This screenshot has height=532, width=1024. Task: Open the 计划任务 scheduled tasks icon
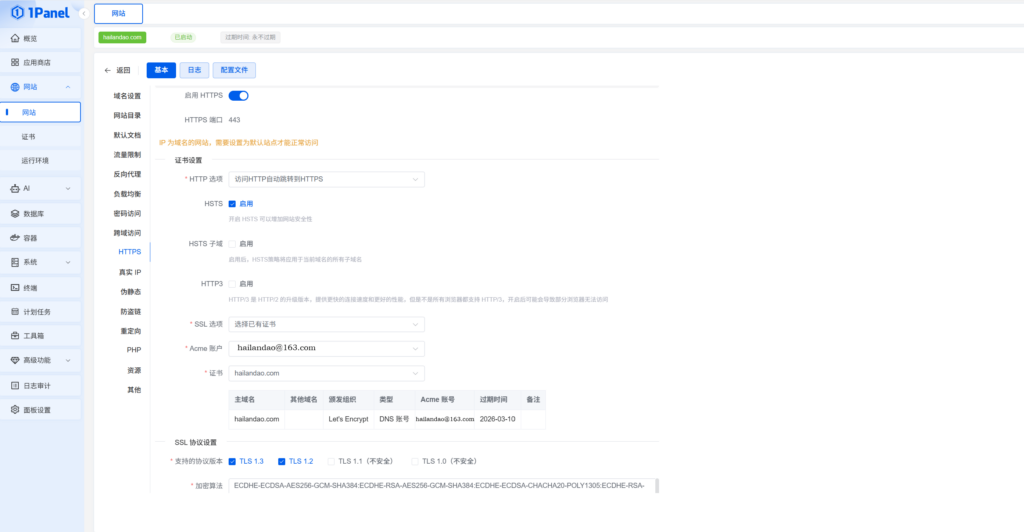pos(15,312)
